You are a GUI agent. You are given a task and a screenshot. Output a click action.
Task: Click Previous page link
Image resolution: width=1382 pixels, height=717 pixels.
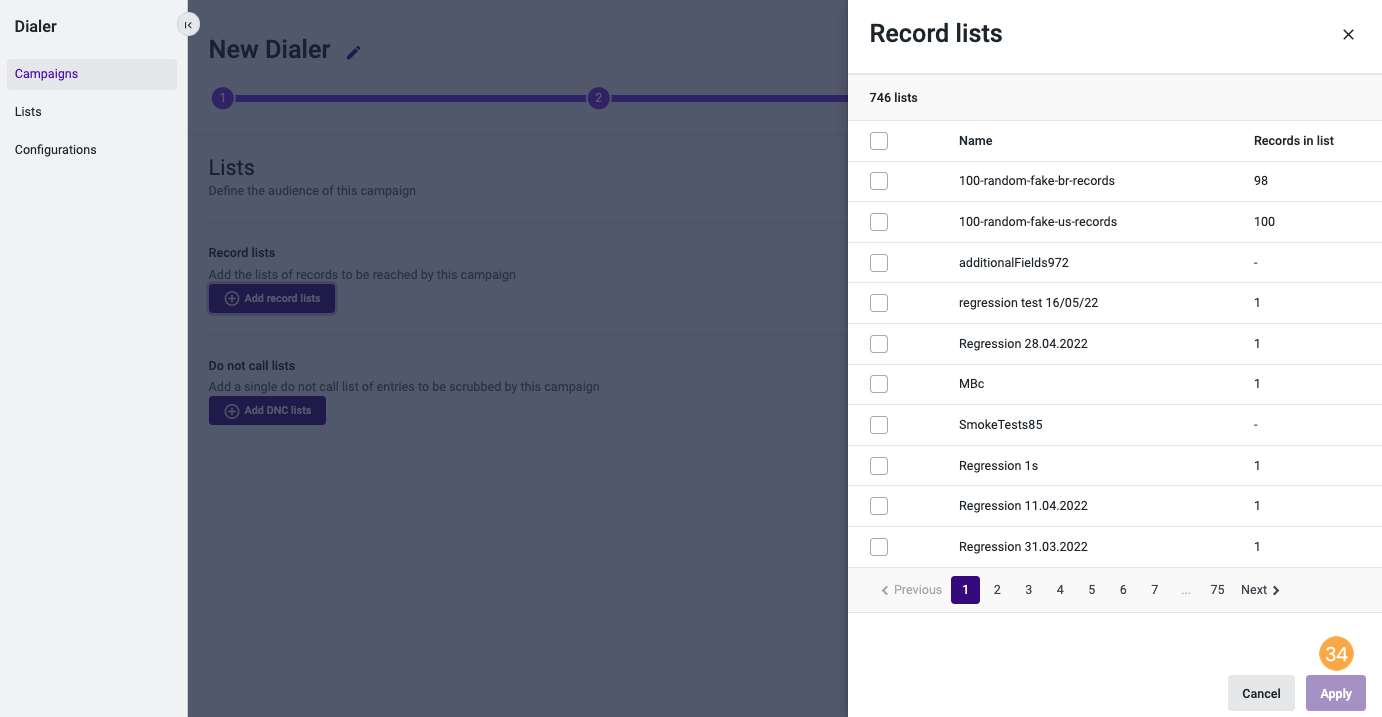tap(911, 590)
